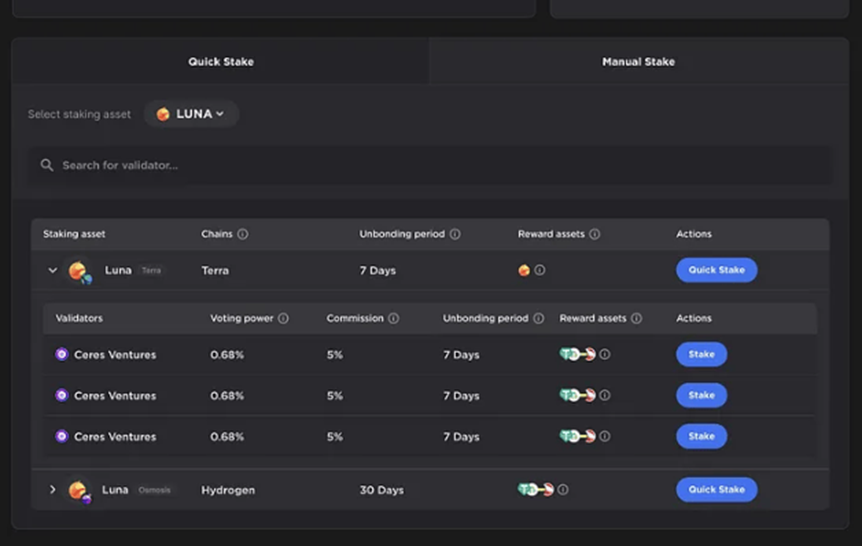Click the search magnifier icon
The width and height of the screenshot is (862, 546).
47,165
